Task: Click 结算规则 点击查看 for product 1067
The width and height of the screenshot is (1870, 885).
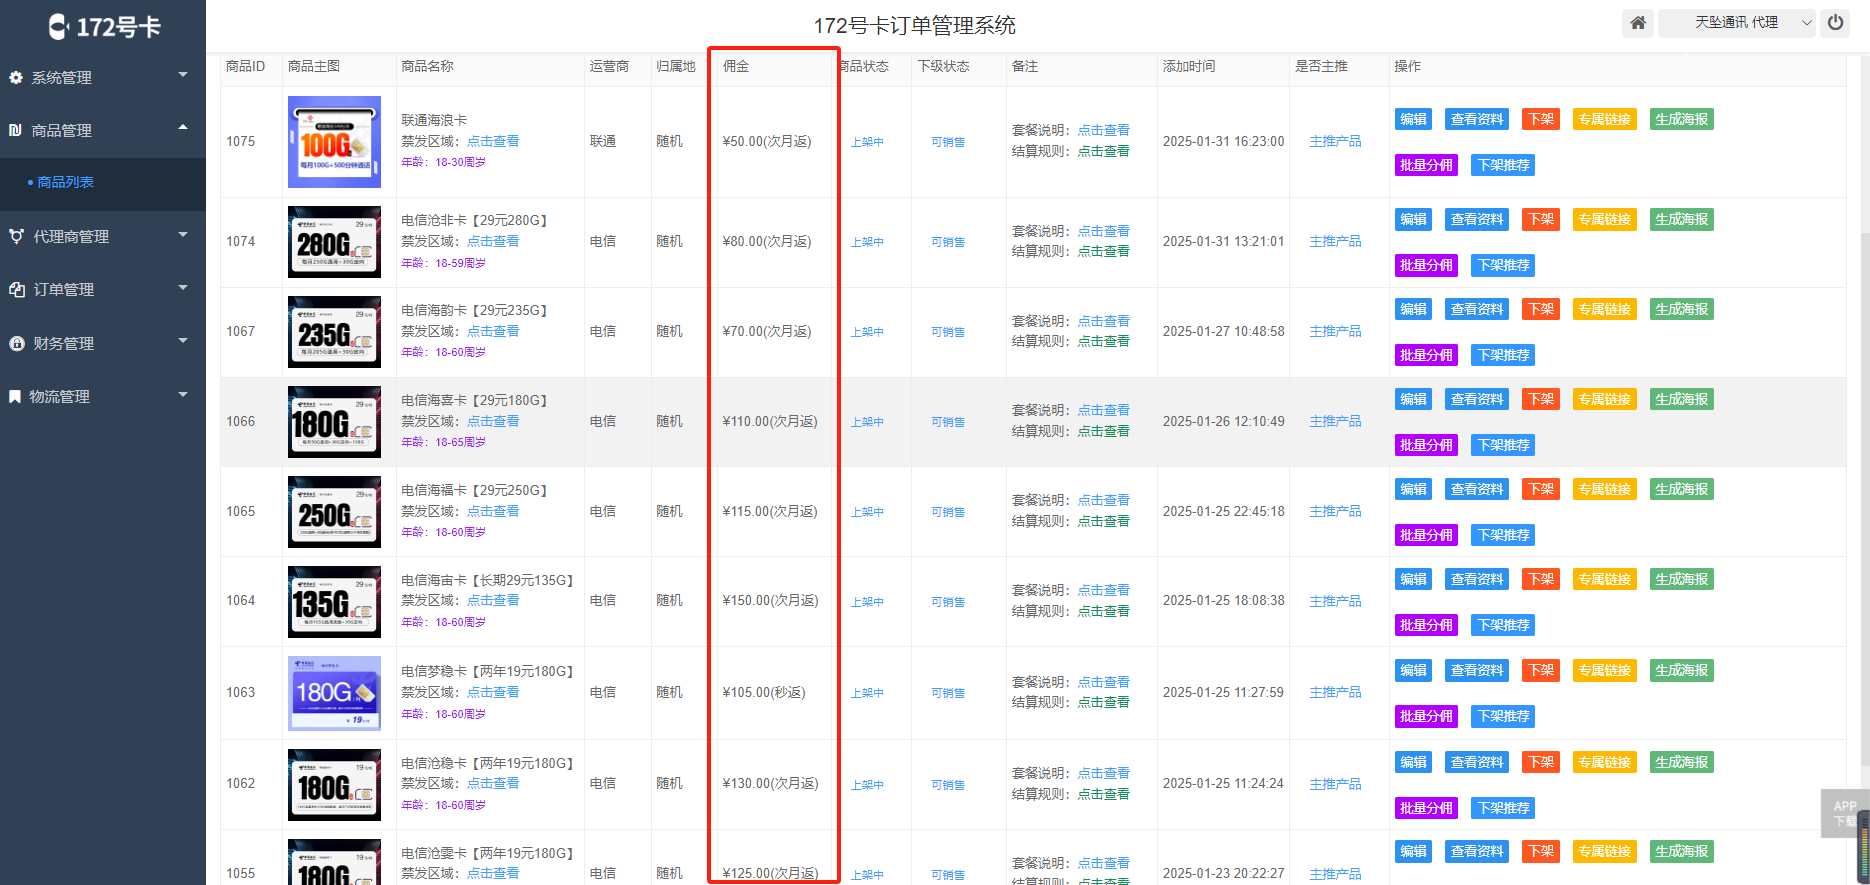Action: click(1104, 341)
